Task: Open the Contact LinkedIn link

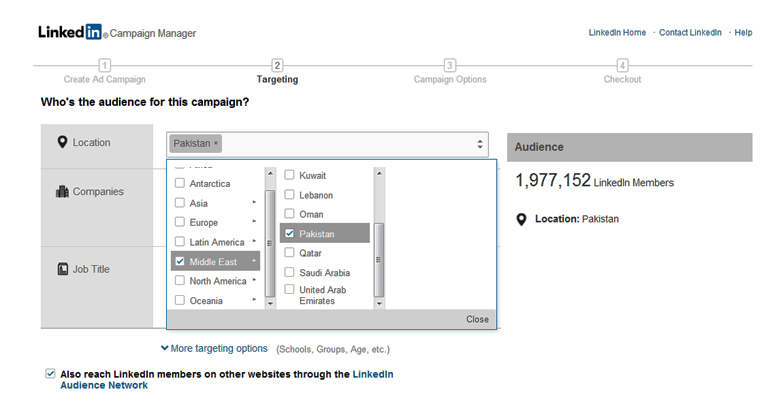Action: click(x=690, y=32)
